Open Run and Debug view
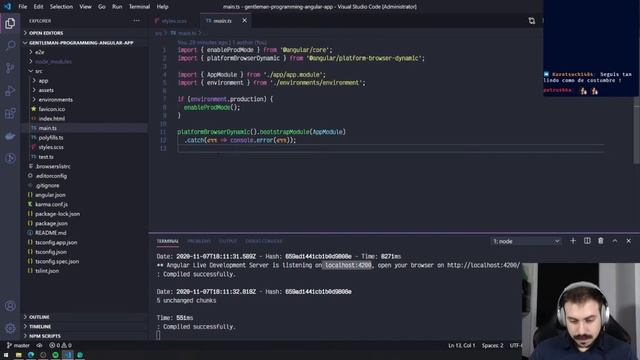 click(10, 91)
